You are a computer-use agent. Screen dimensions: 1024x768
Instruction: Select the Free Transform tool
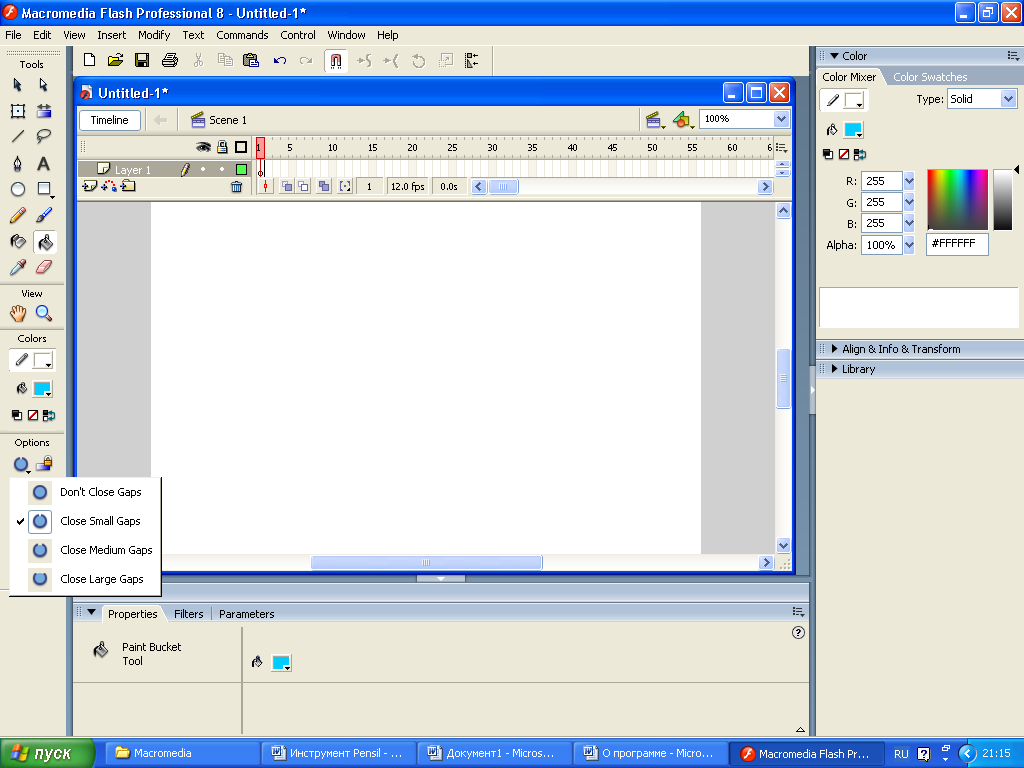18,111
